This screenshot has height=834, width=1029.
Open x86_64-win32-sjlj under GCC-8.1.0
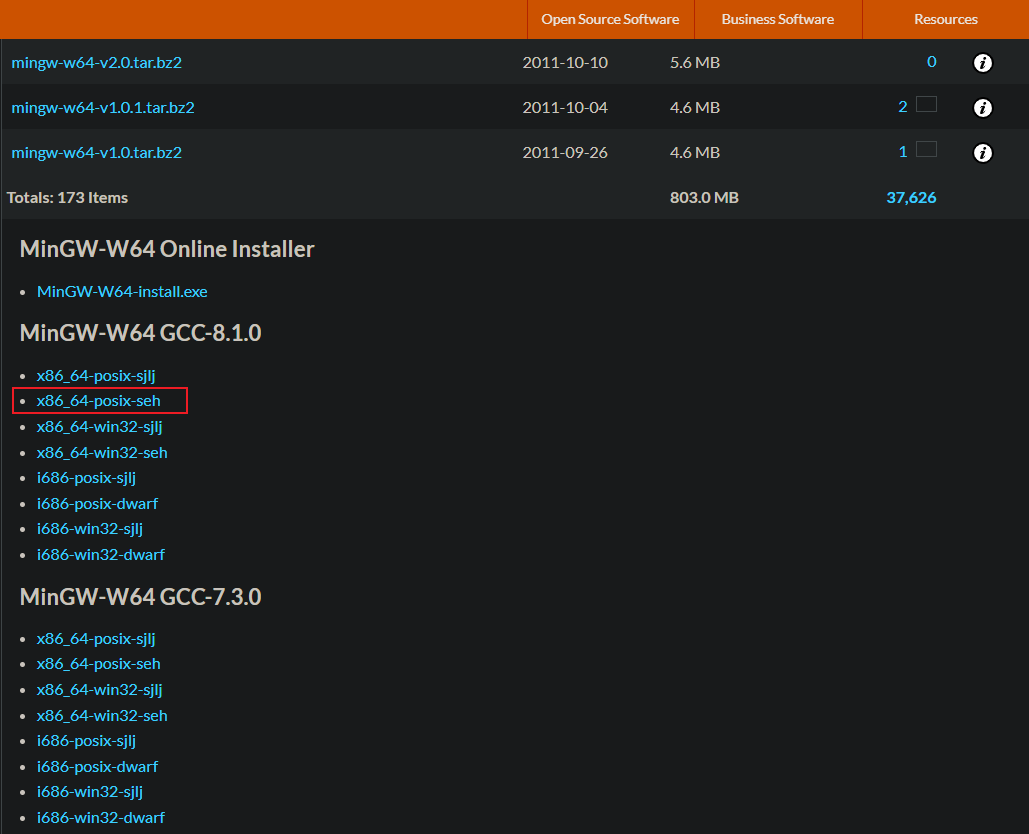(99, 427)
